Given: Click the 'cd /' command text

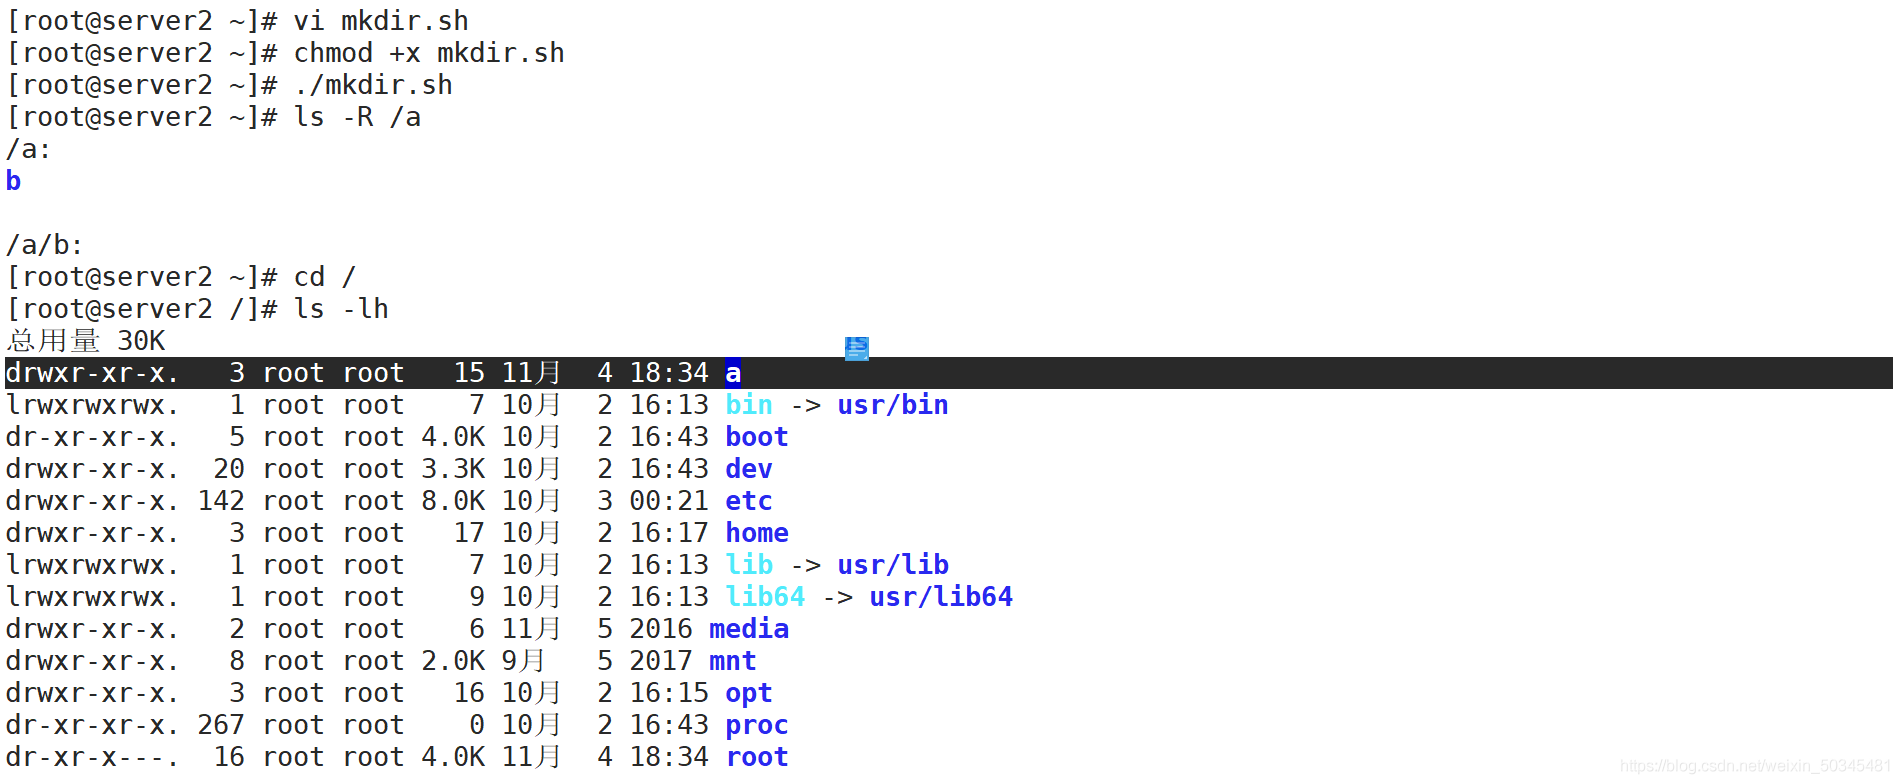Looking at the screenshot, I should (x=325, y=277).
